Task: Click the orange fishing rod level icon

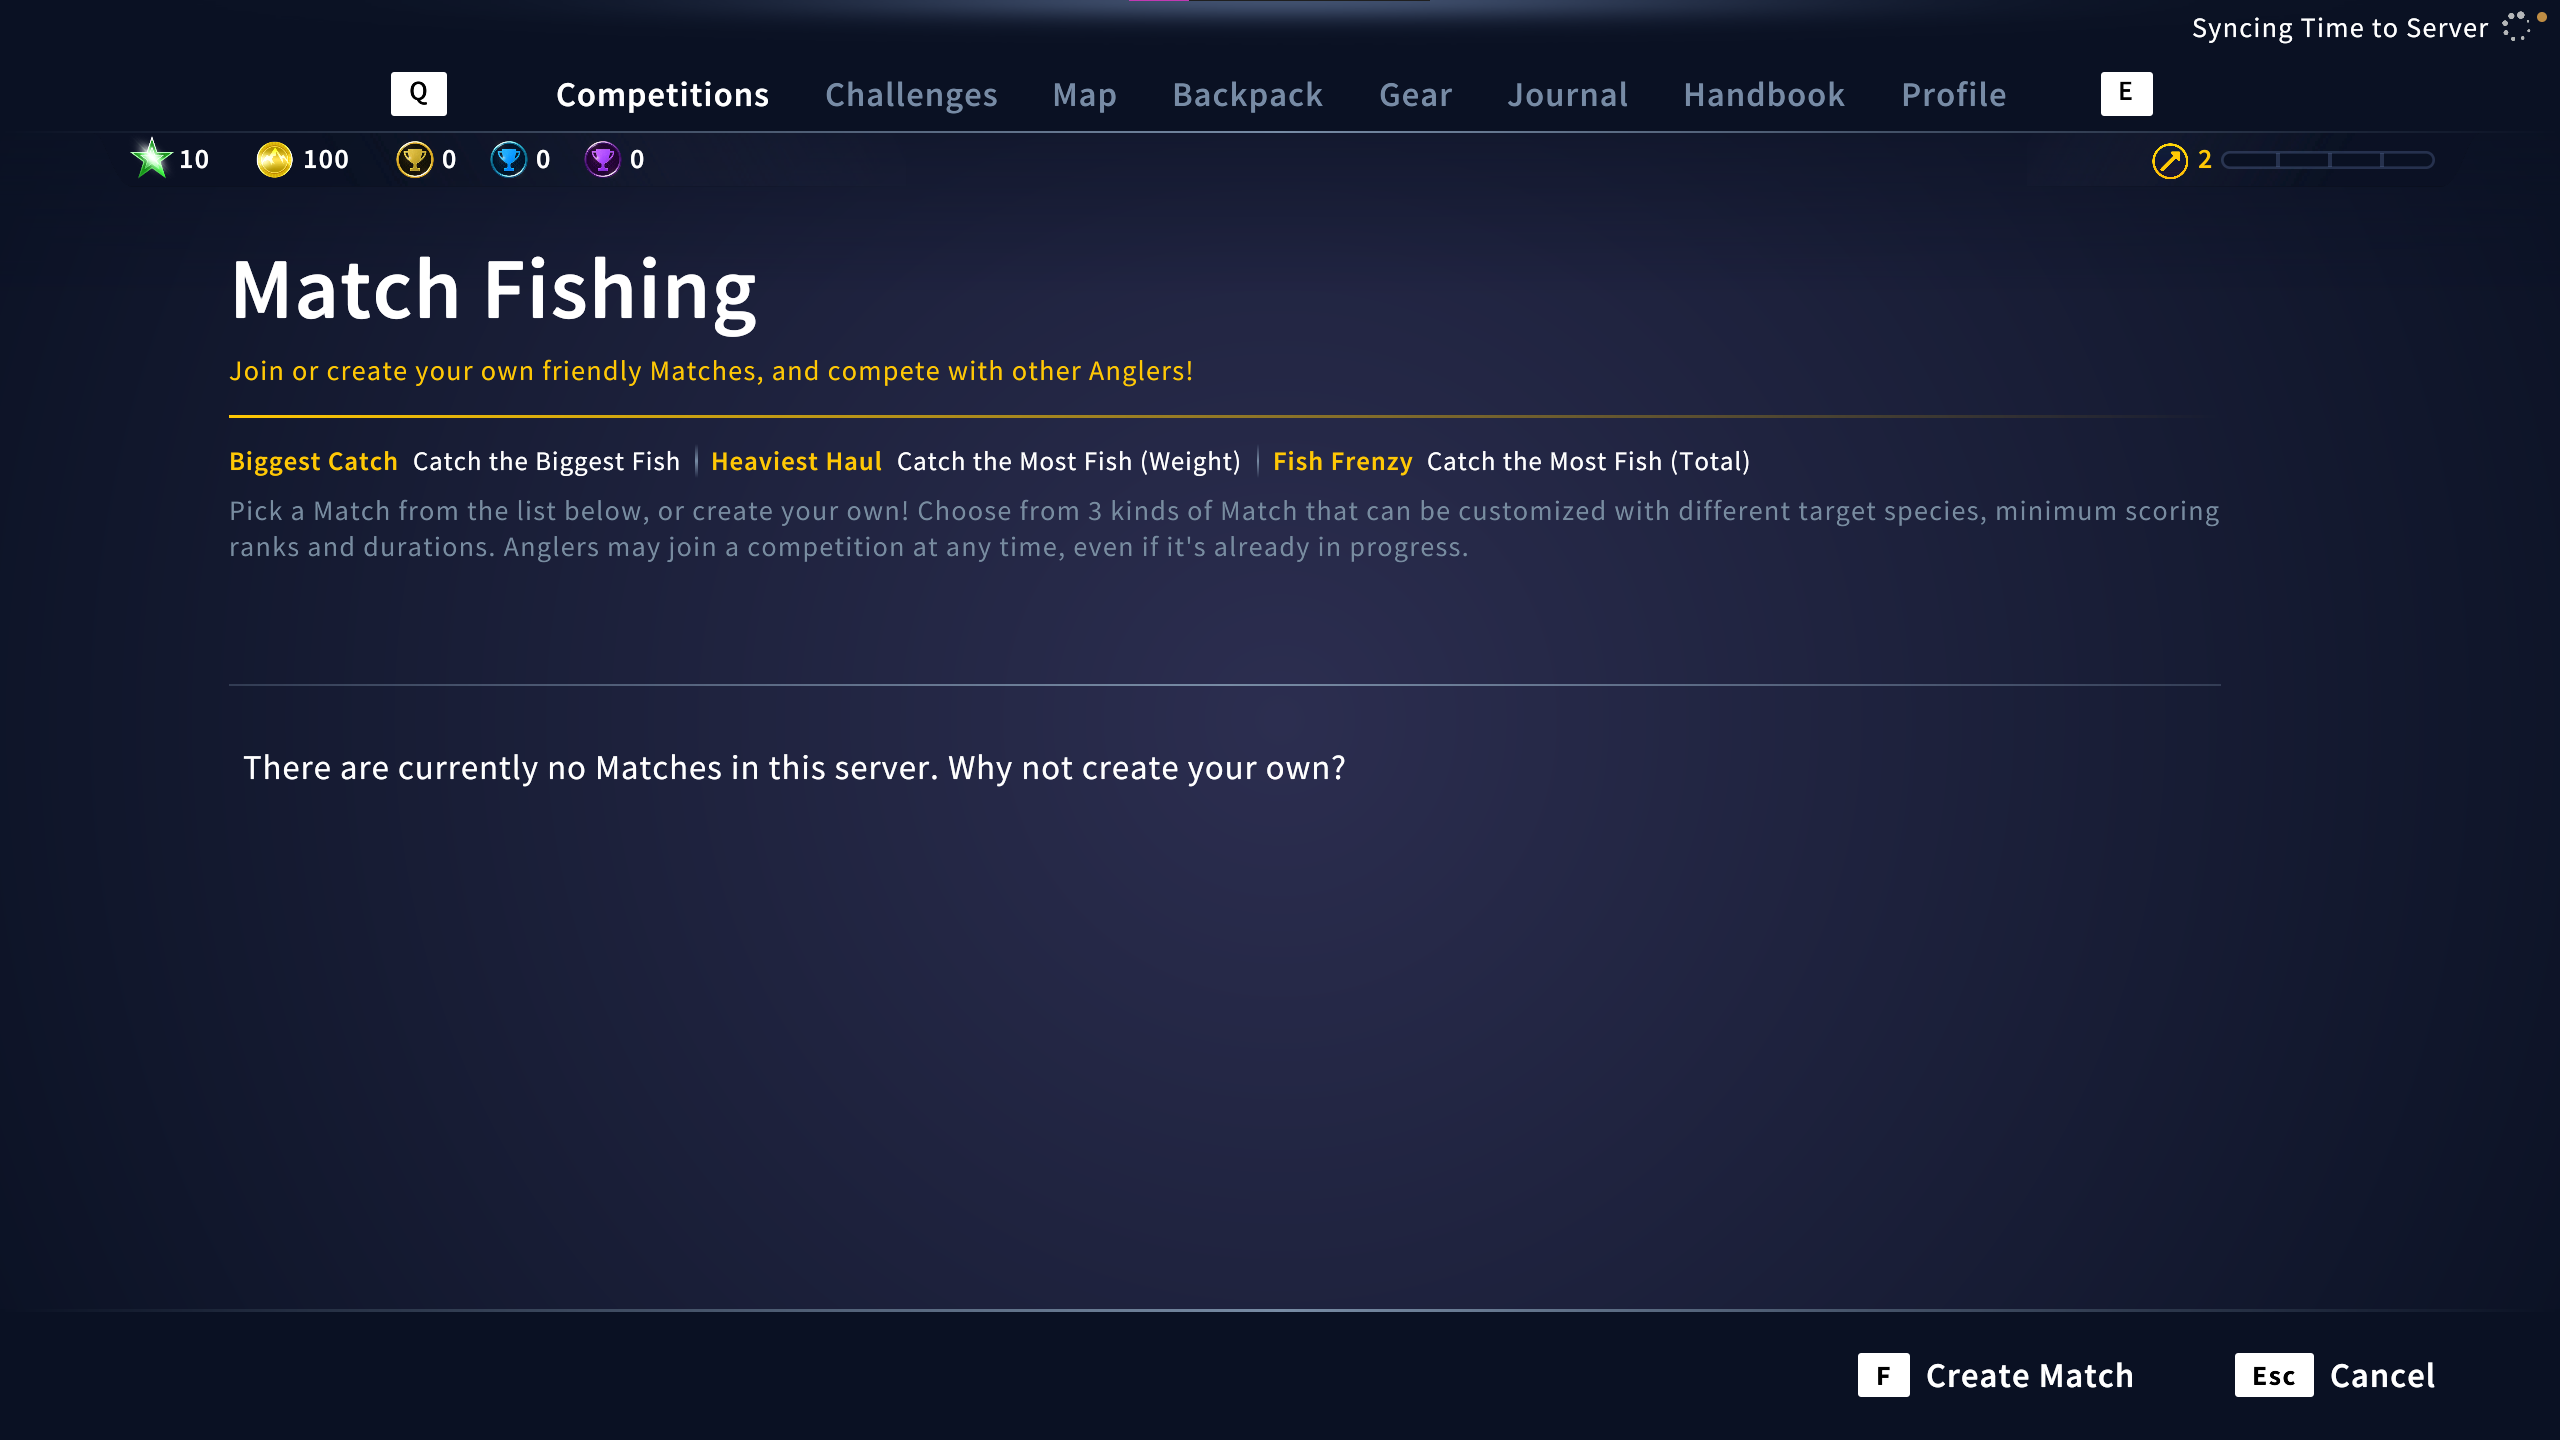Action: click(2169, 160)
